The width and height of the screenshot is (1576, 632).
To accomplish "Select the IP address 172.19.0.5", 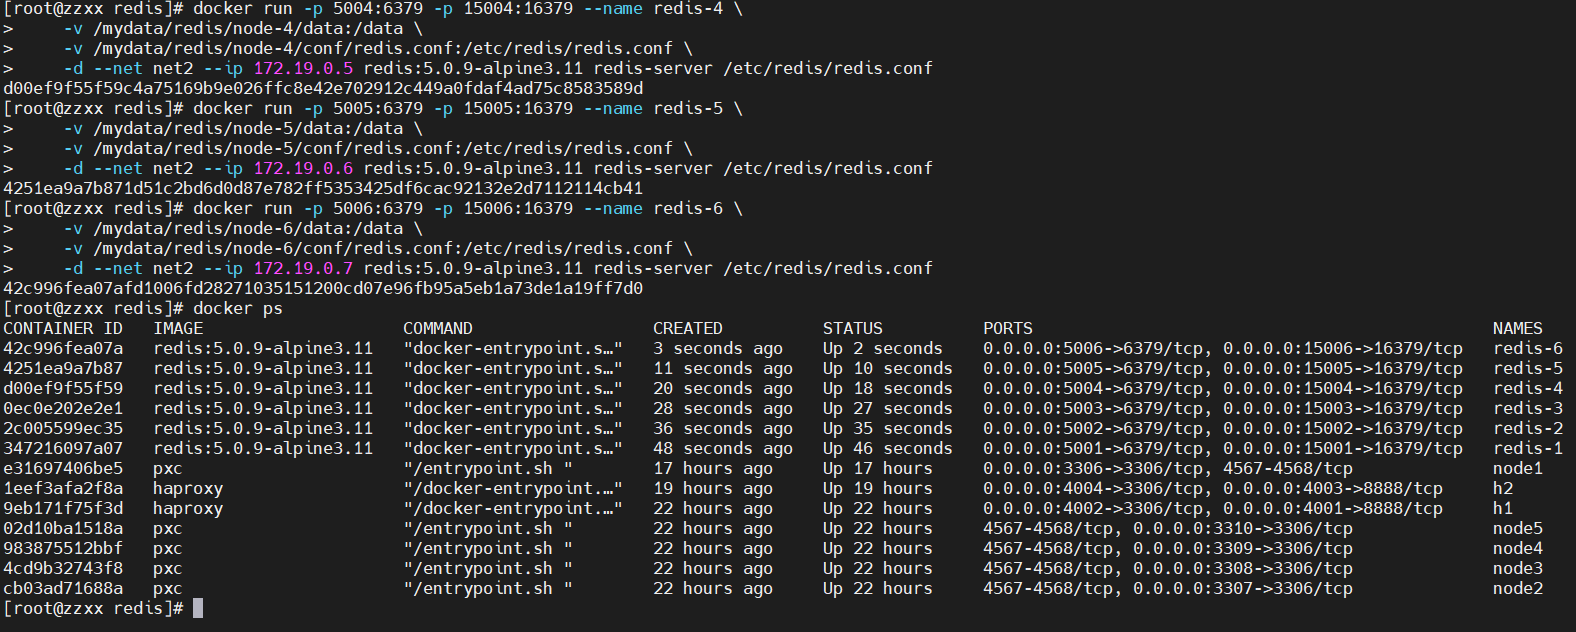I will click(303, 68).
